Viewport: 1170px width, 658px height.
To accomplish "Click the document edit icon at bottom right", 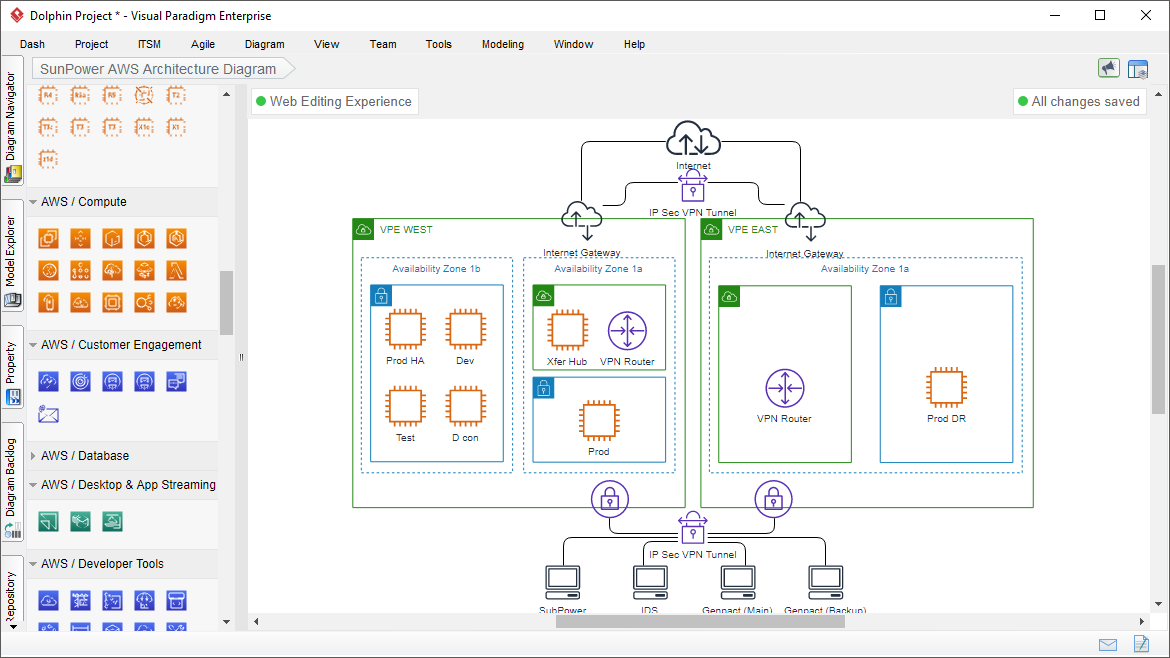I will point(1140,644).
